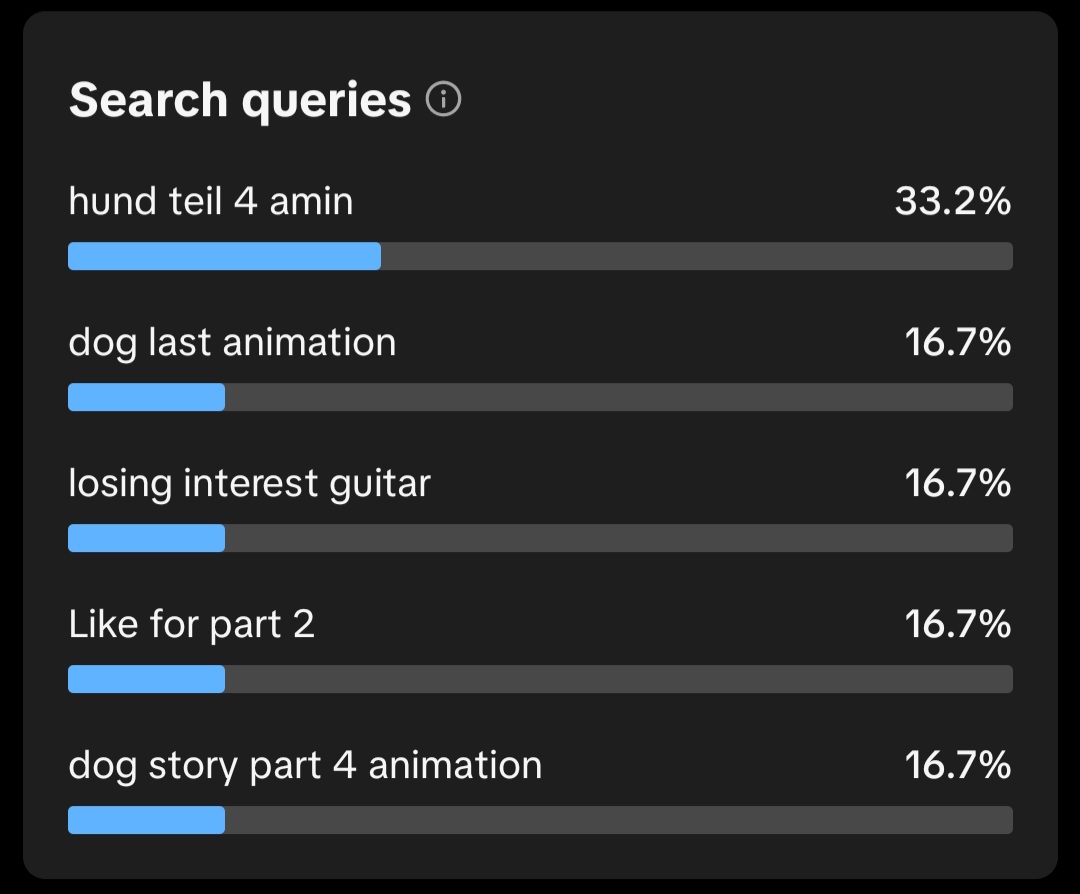Select "dog story part 4 animation" query
This screenshot has height=894, width=1080.
(305, 766)
